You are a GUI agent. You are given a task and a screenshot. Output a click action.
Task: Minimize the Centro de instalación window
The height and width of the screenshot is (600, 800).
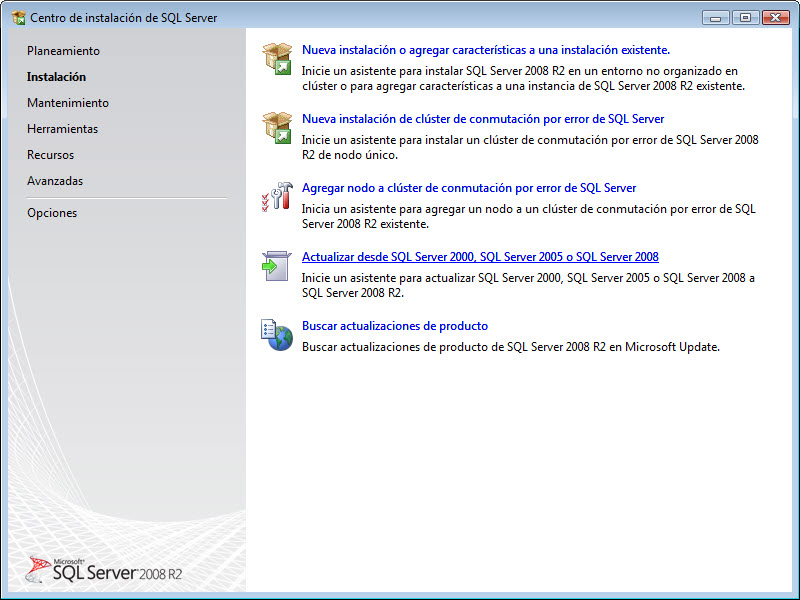[x=715, y=18]
